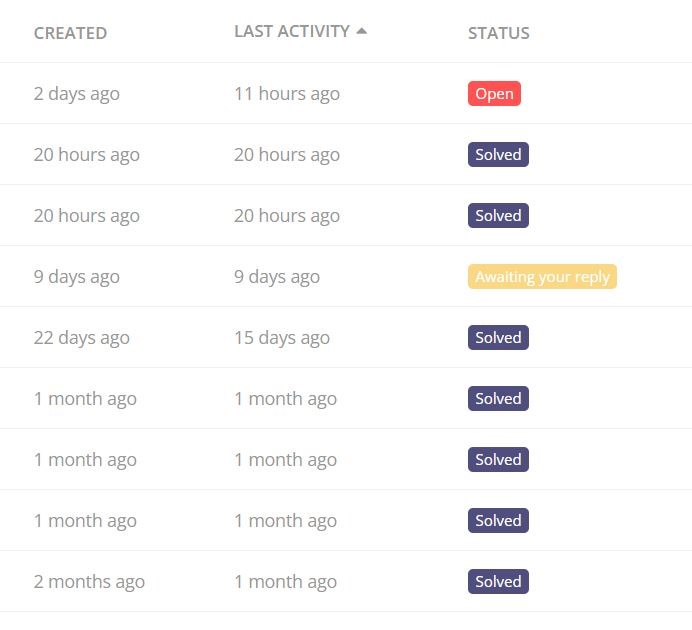Viewport: 692px width, 630px height.
Task: Click the Solved badge on 22 days ago row
Action: tap(498, 338)
